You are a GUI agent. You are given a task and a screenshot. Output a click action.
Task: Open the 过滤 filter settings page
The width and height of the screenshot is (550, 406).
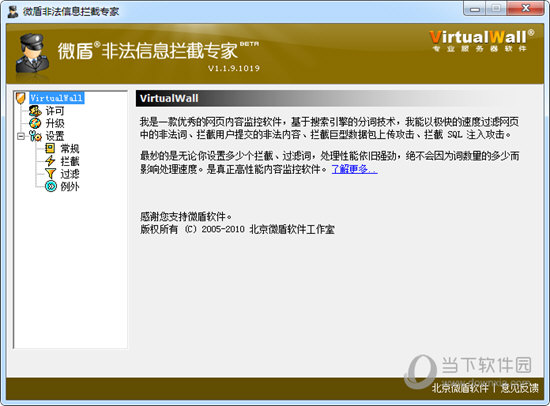[70, 174]
